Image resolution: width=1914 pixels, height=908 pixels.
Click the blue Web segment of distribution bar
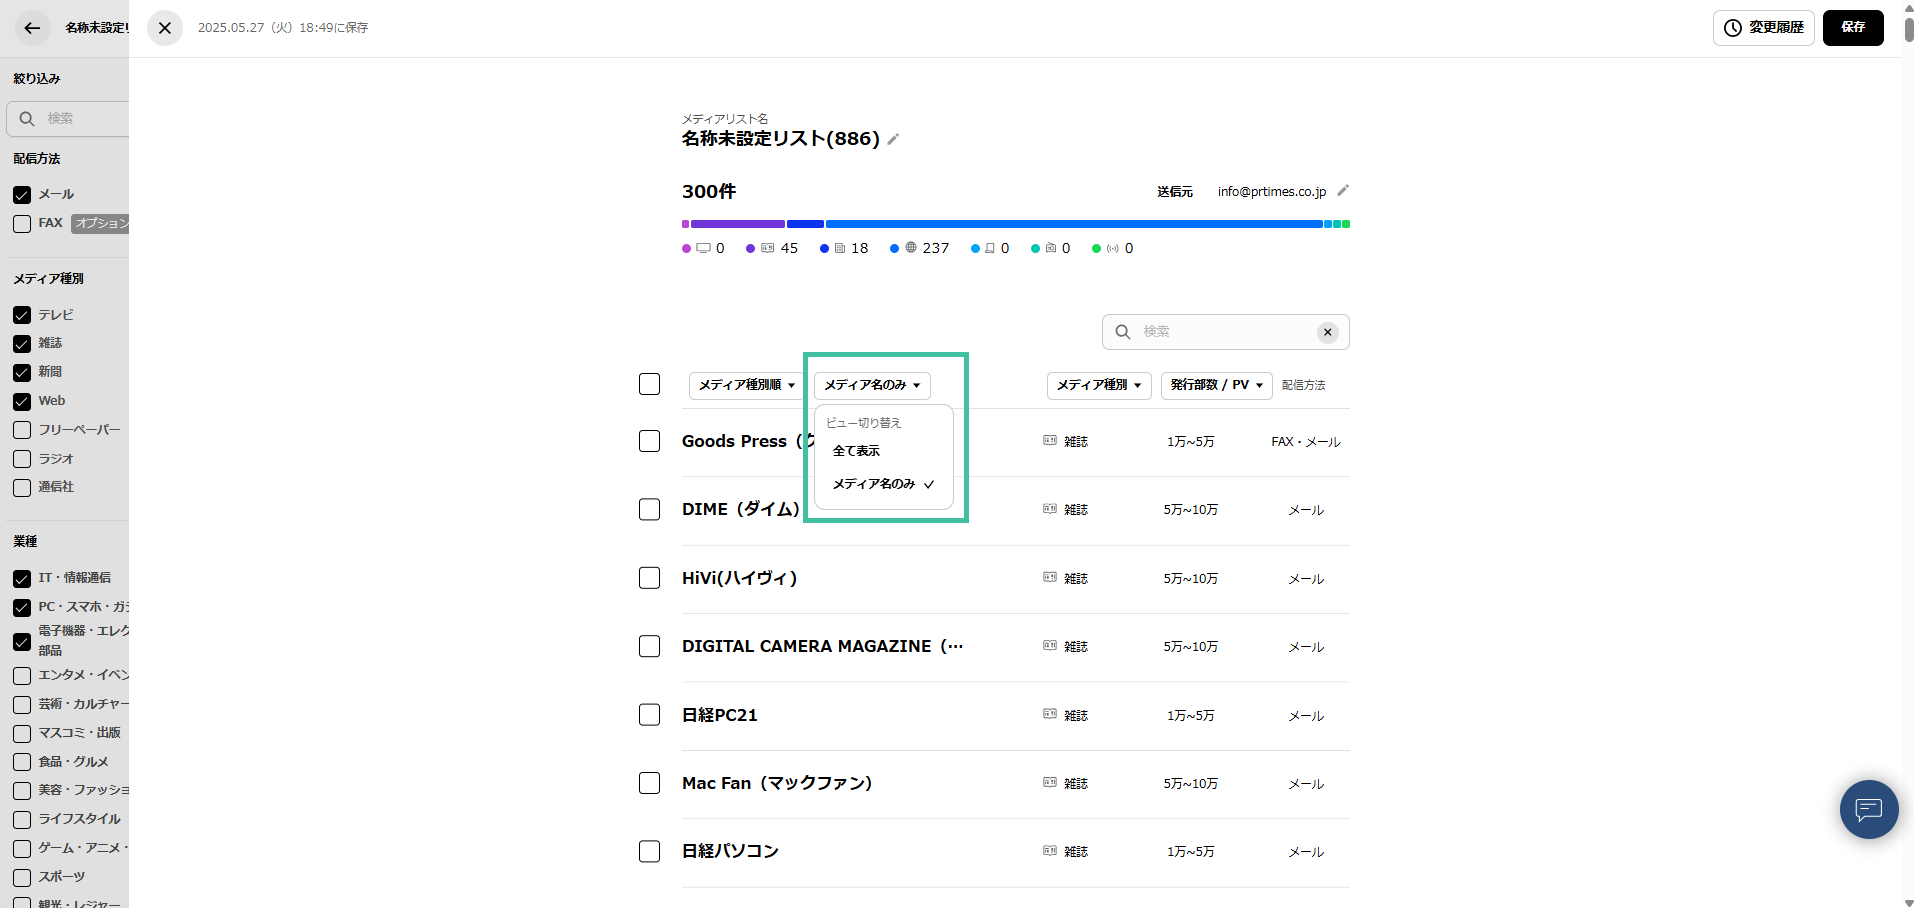(1074, 224)
